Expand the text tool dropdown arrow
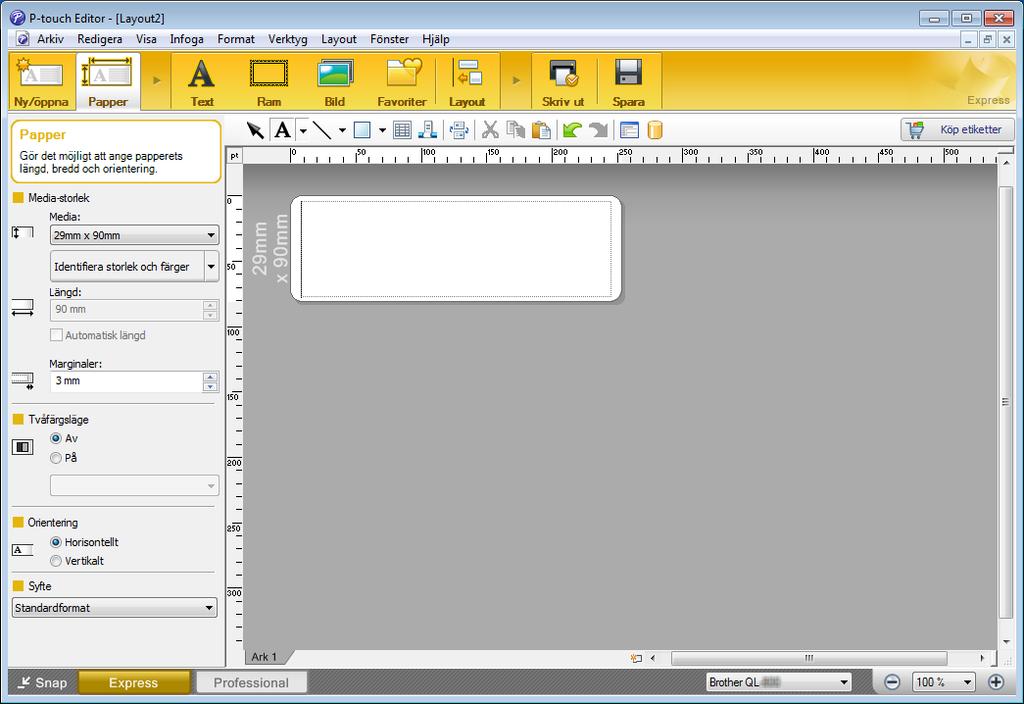Image resolution: width=1024 pixels, height=704 pixels. click(303, 131)
